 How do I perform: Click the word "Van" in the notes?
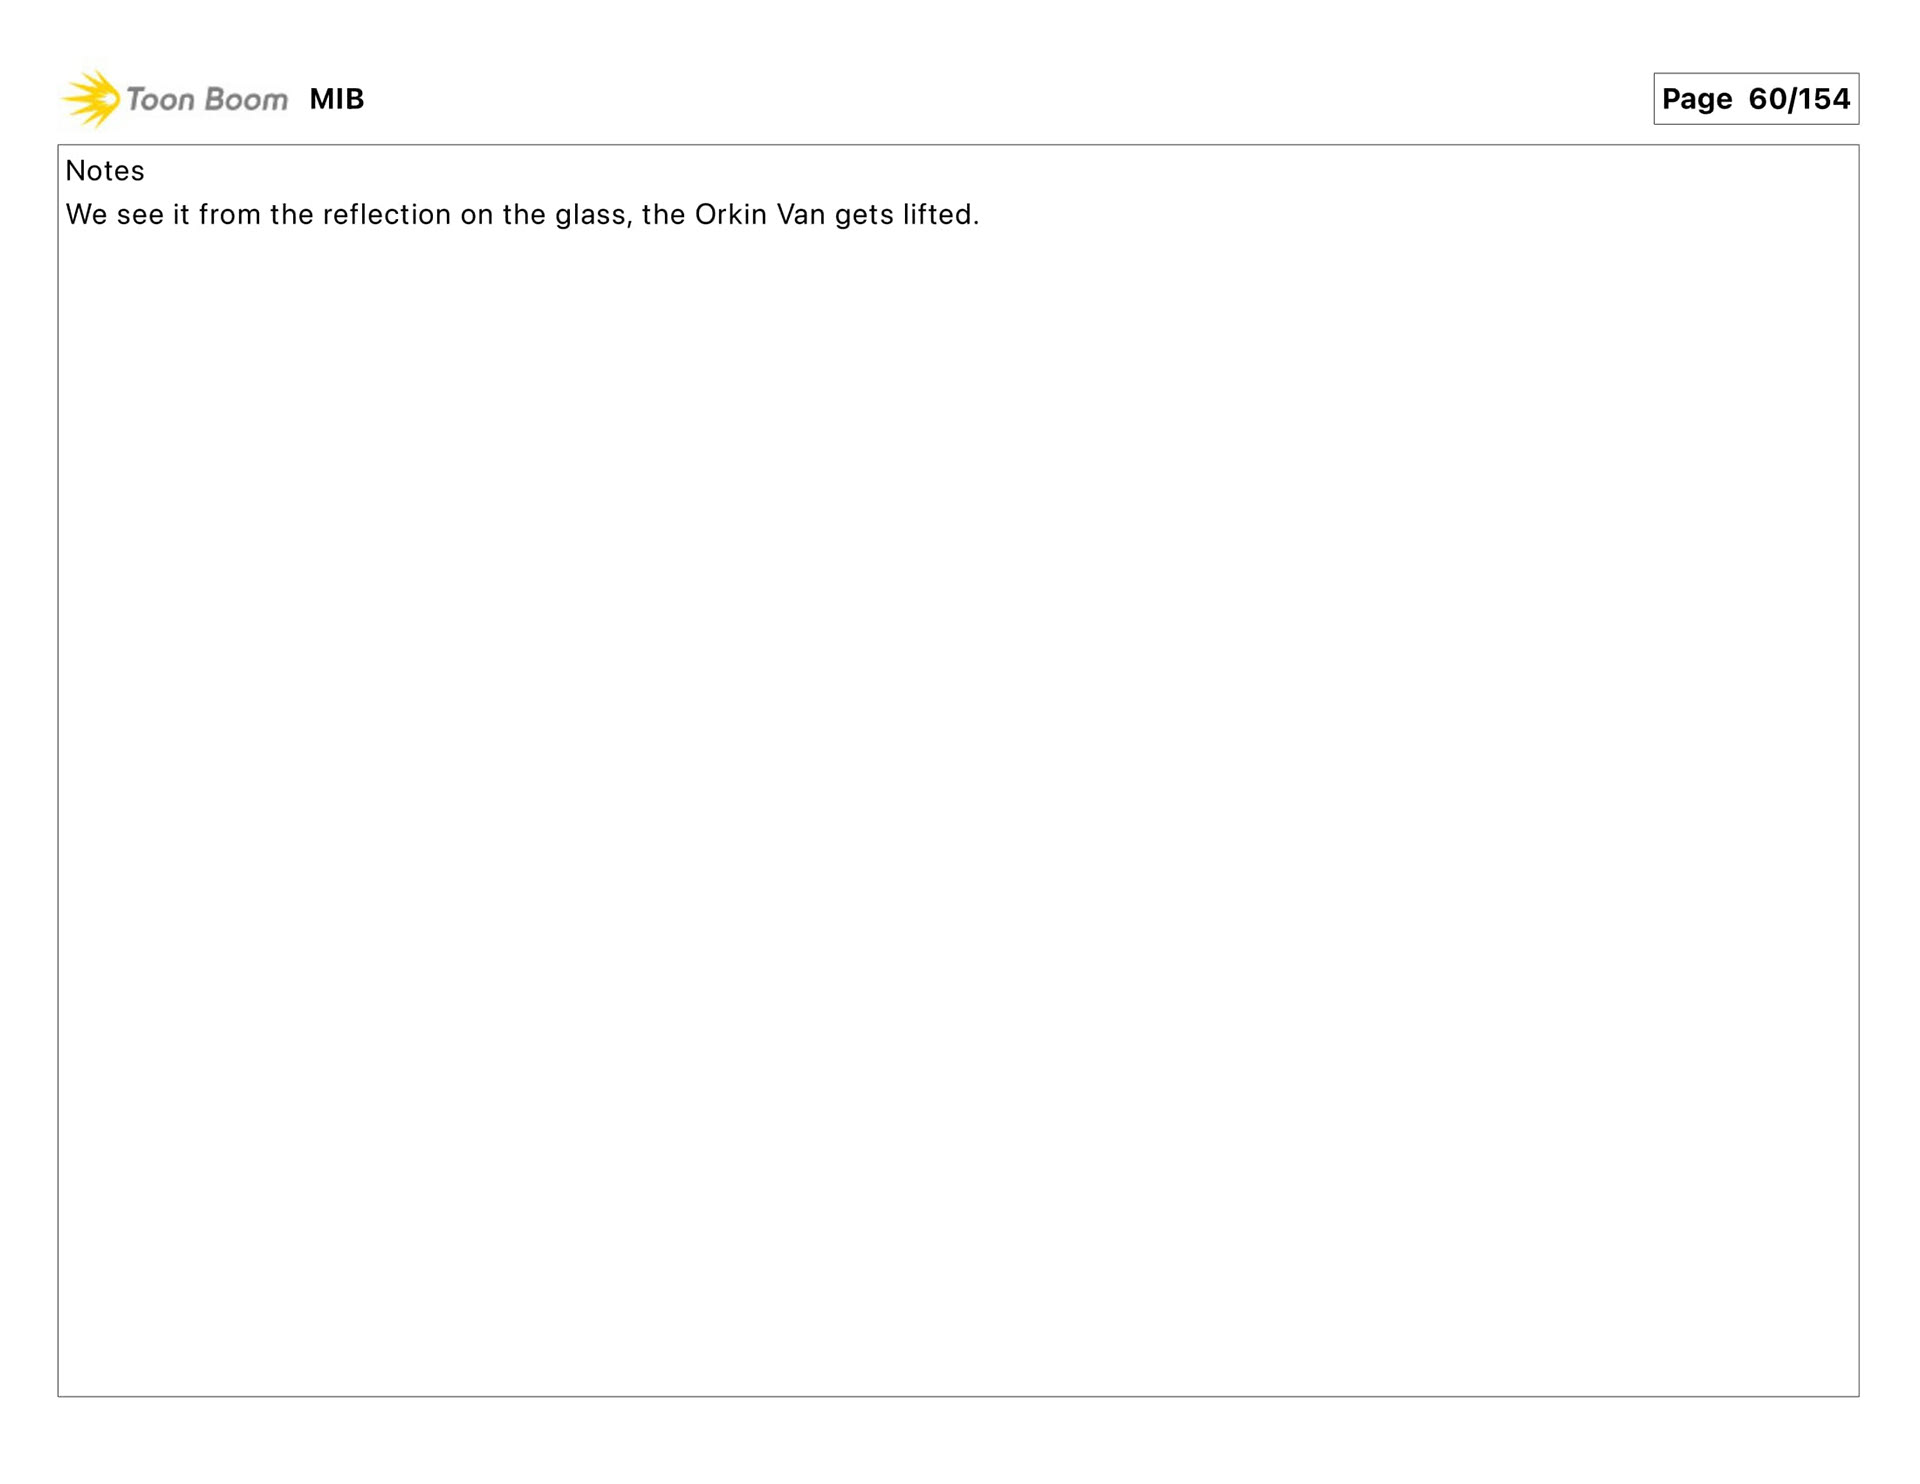tap(801, 215)
